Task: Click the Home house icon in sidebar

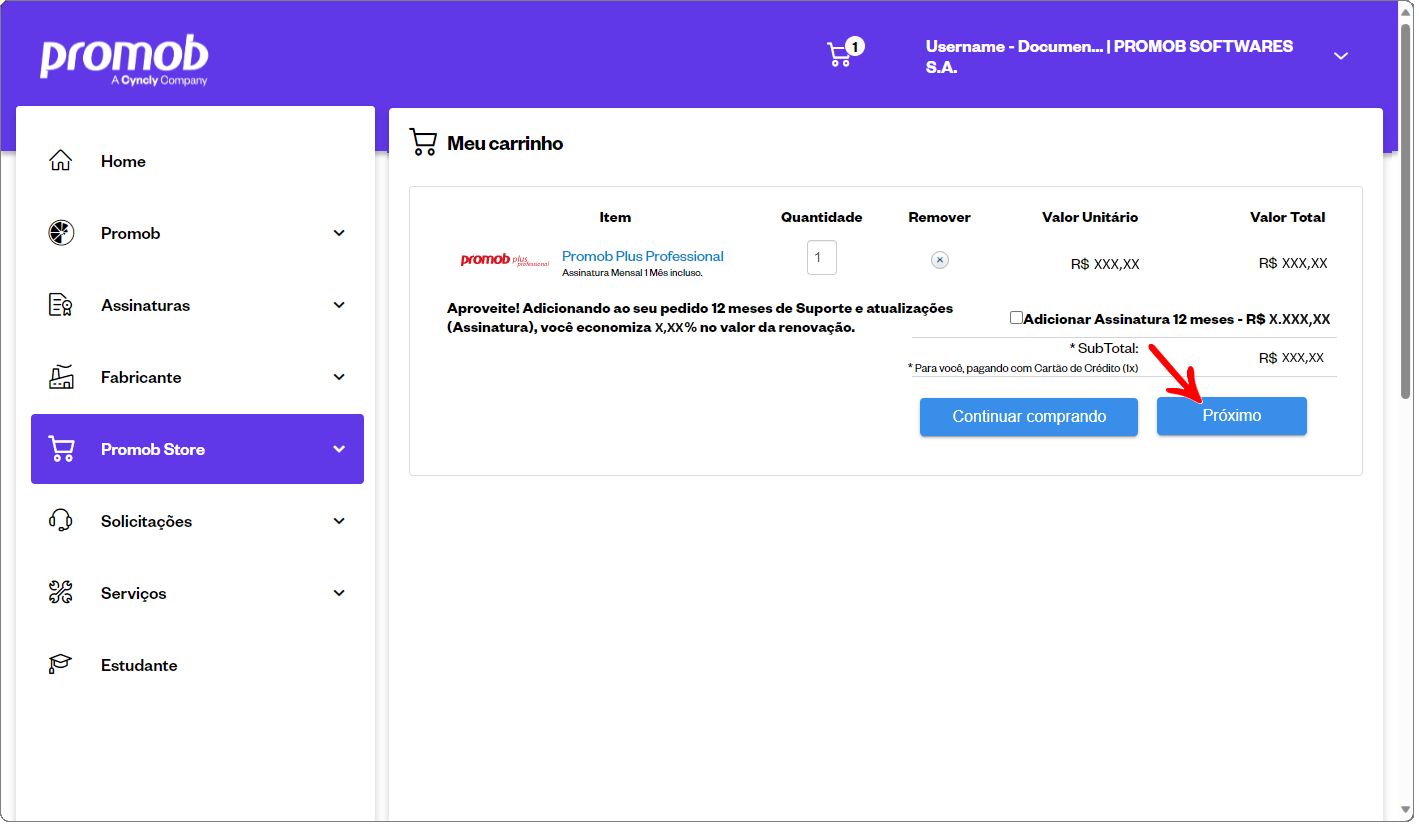Action: click(61, 161)
